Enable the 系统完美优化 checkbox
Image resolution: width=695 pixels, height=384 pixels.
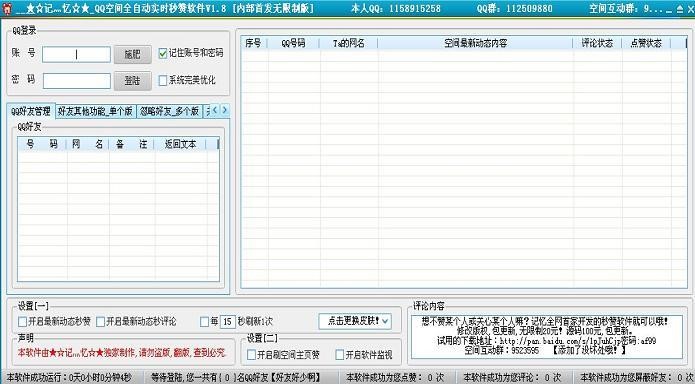(163, 80)
